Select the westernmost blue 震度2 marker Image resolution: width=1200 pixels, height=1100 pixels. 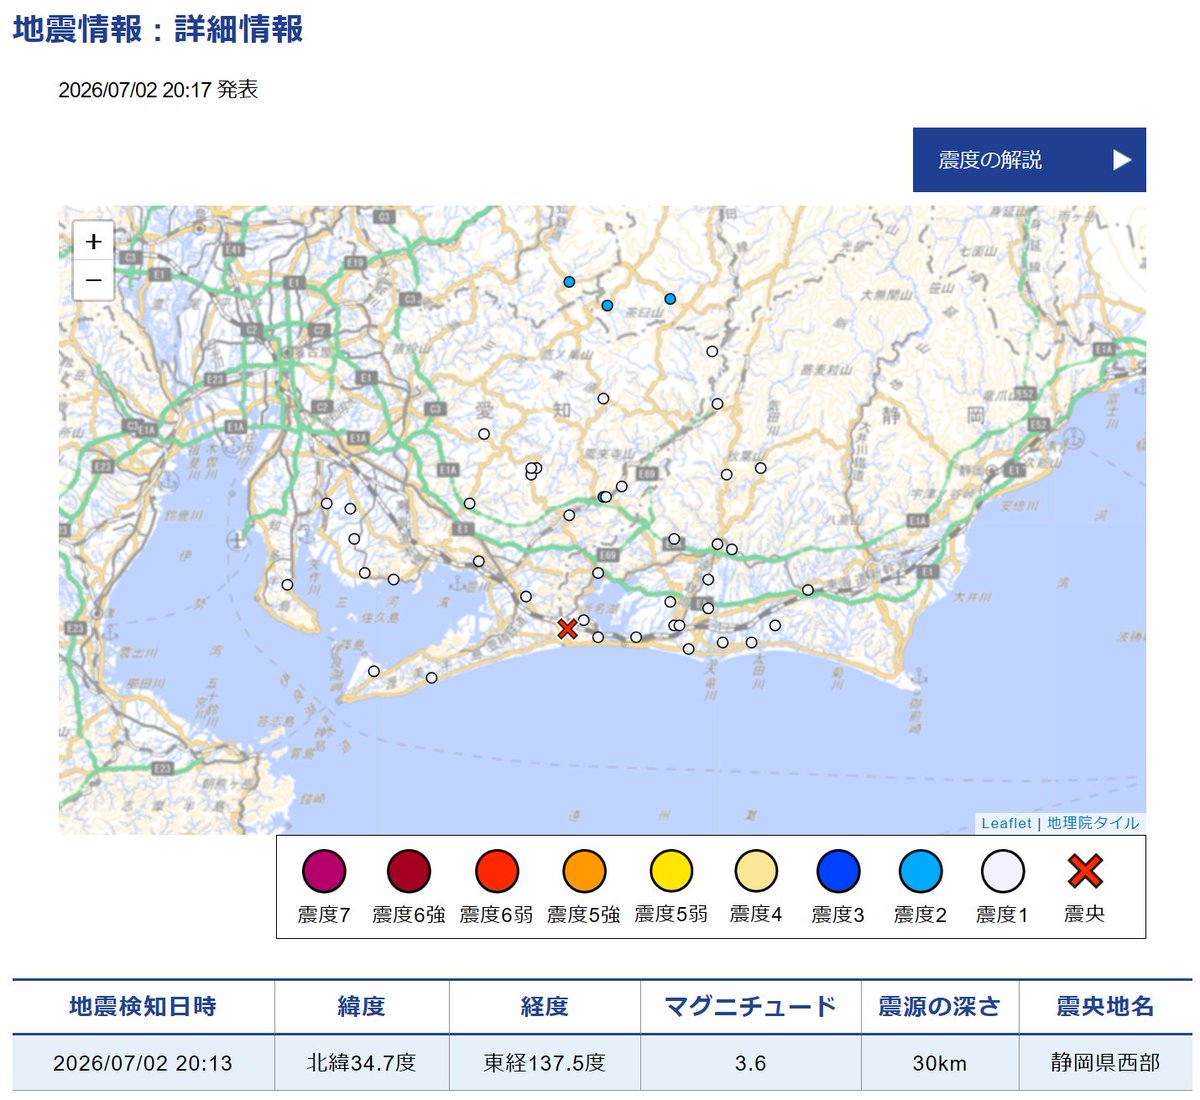point(569,282)
